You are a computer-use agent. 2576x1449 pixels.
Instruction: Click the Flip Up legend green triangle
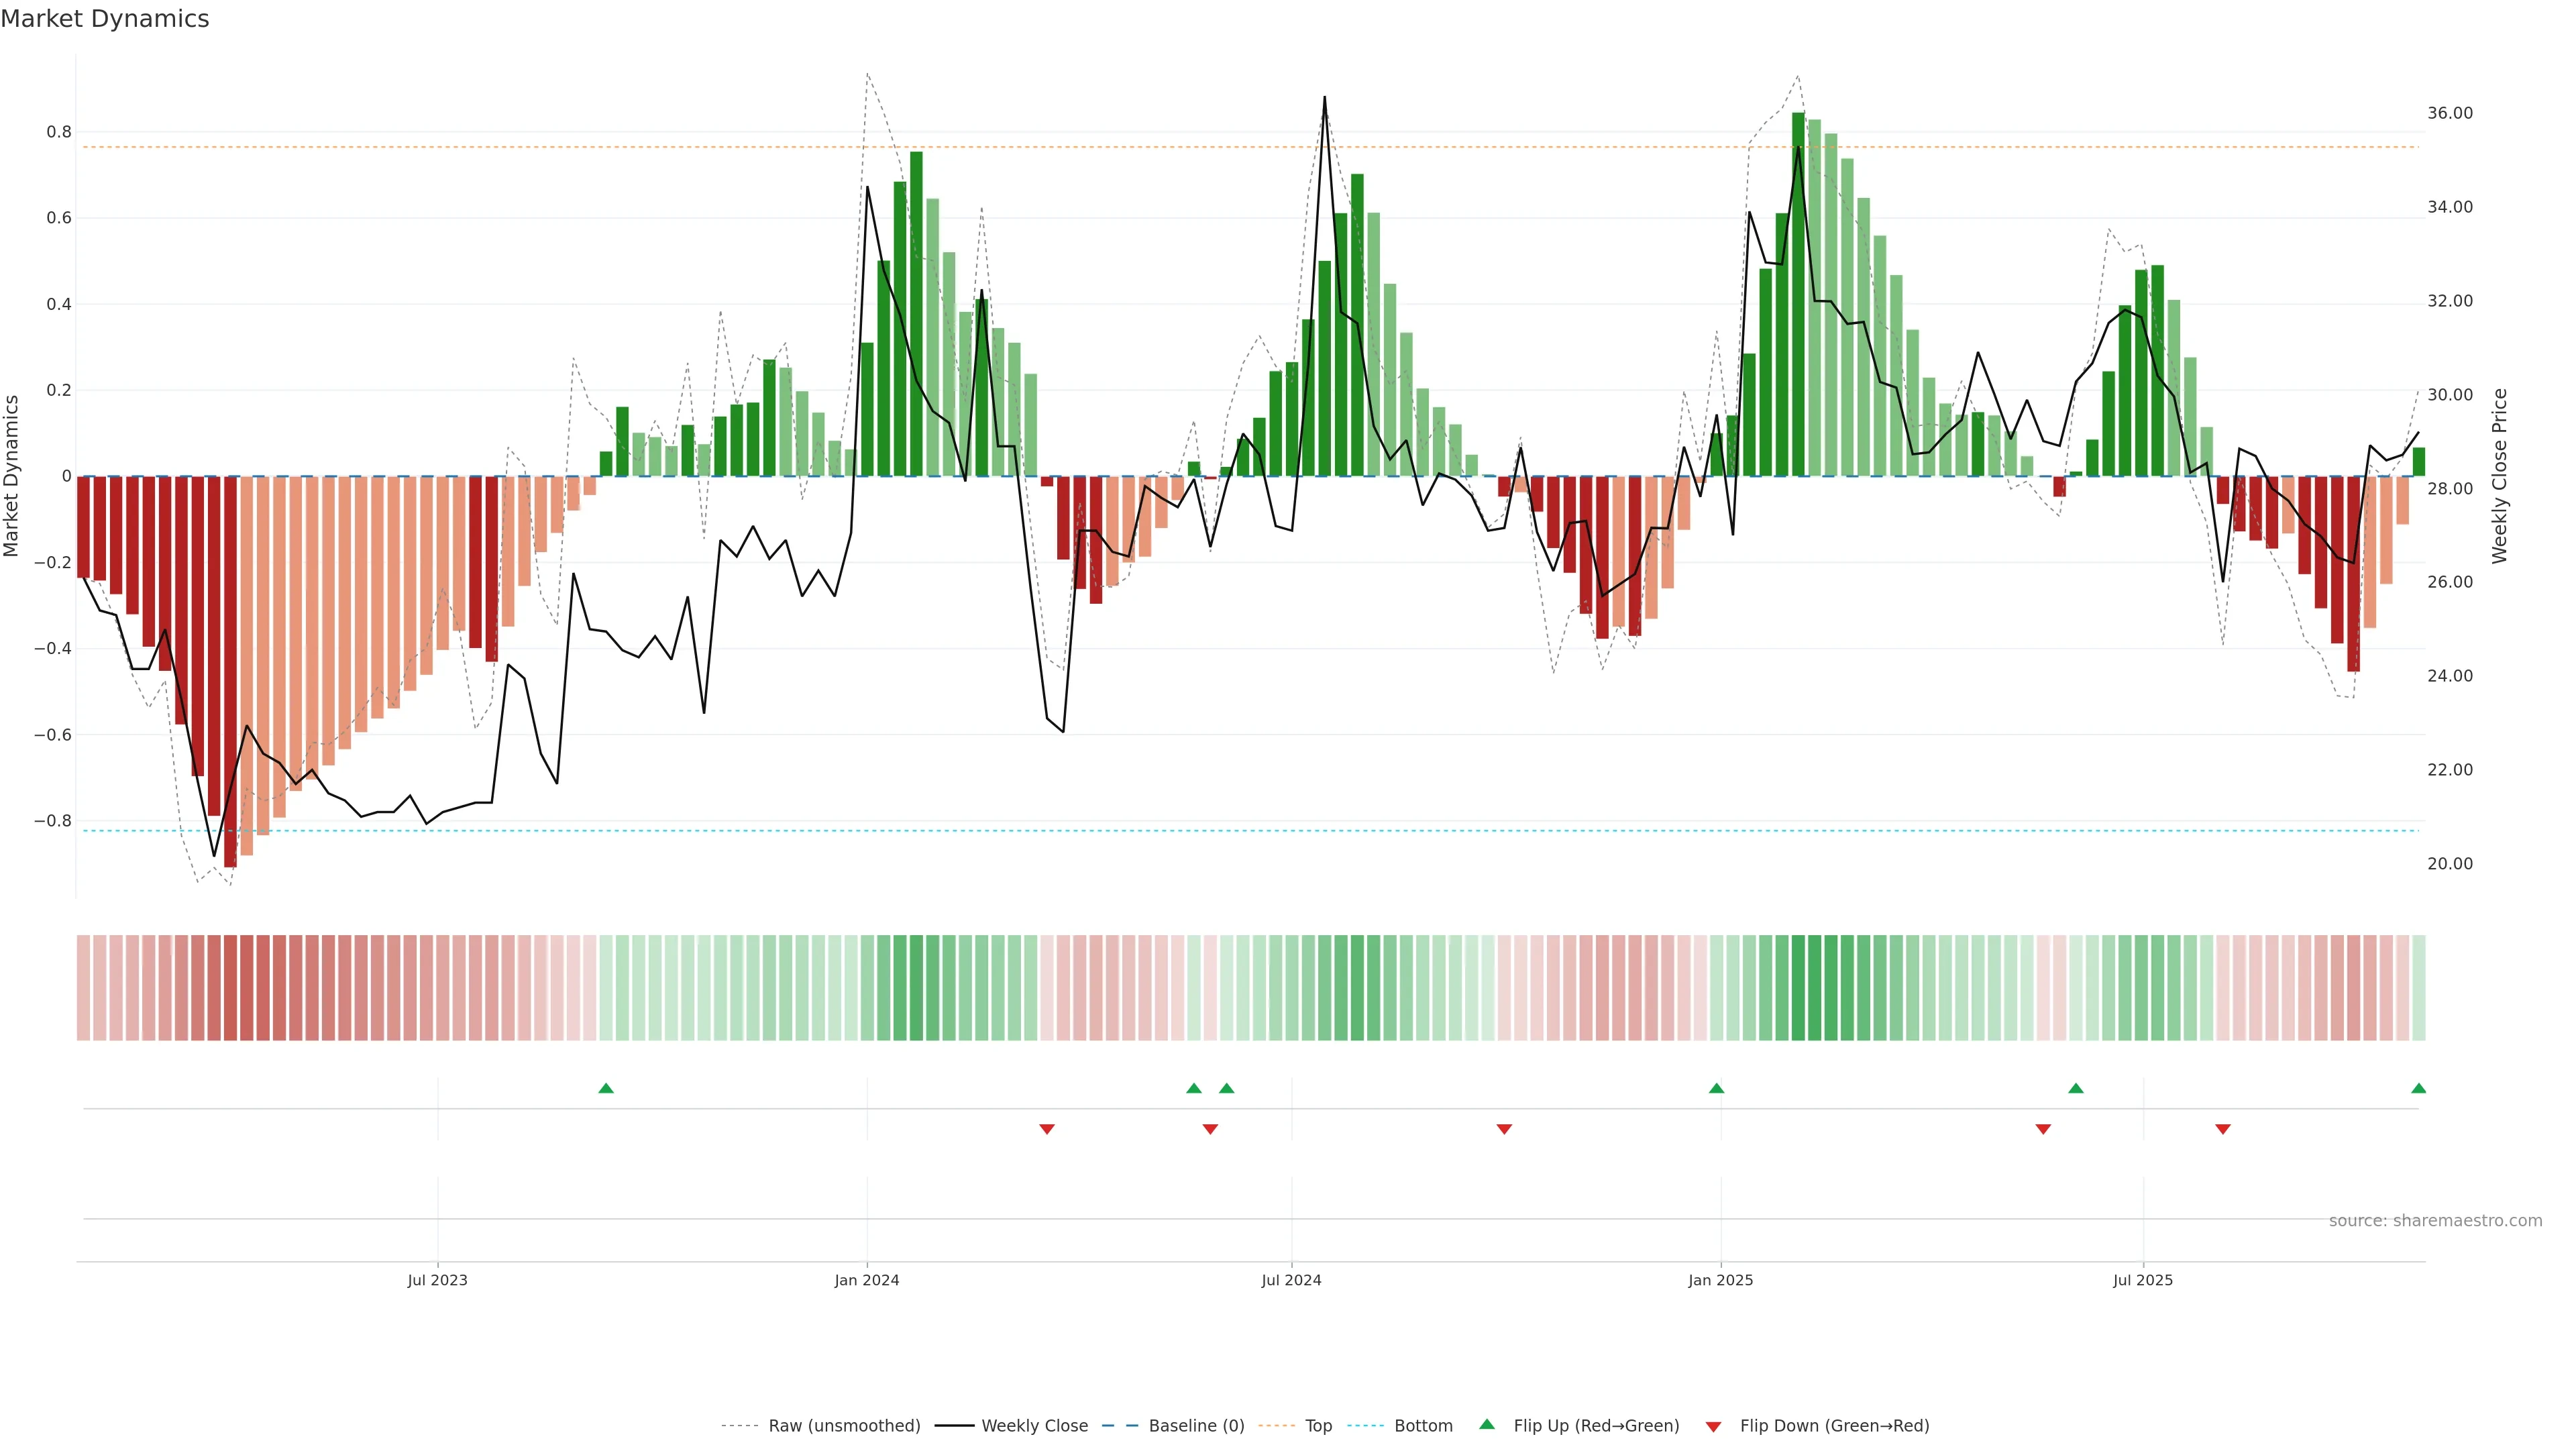(x=1487, y=1424)
